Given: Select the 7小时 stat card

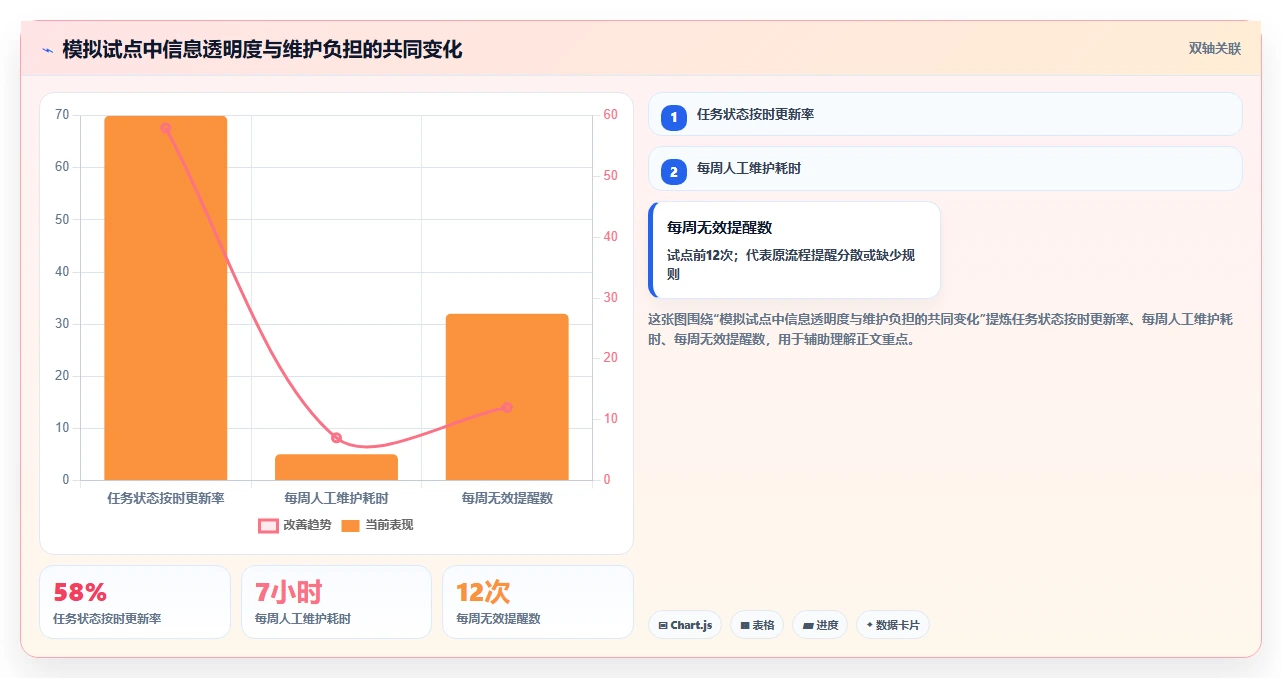Looking at the screenshot, I should pyautogui.click(x=336, y=602).
